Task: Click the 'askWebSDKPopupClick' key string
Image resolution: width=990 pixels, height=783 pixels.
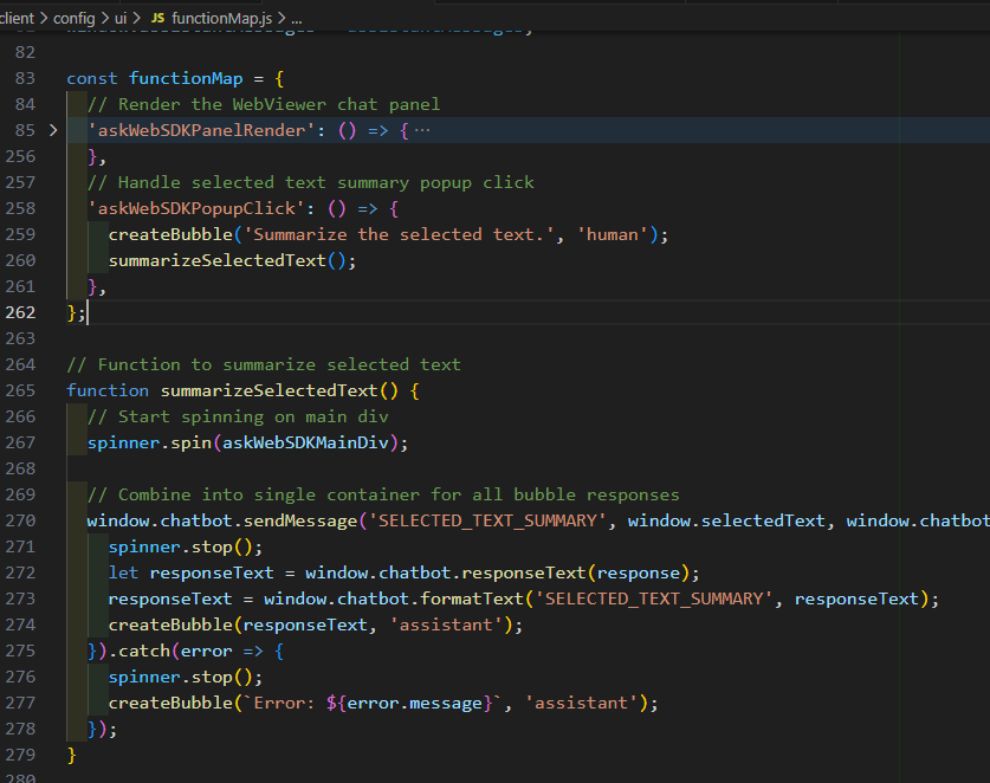Action: 196,208
